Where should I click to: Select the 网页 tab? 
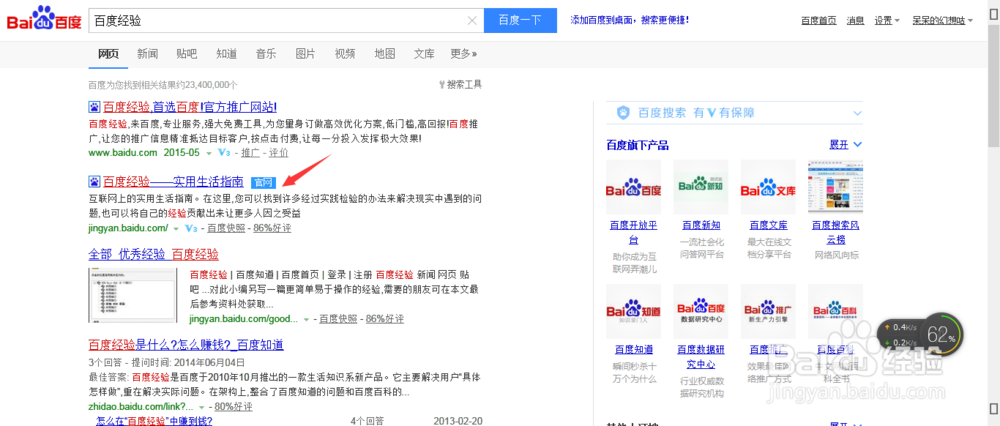(108, 54)
